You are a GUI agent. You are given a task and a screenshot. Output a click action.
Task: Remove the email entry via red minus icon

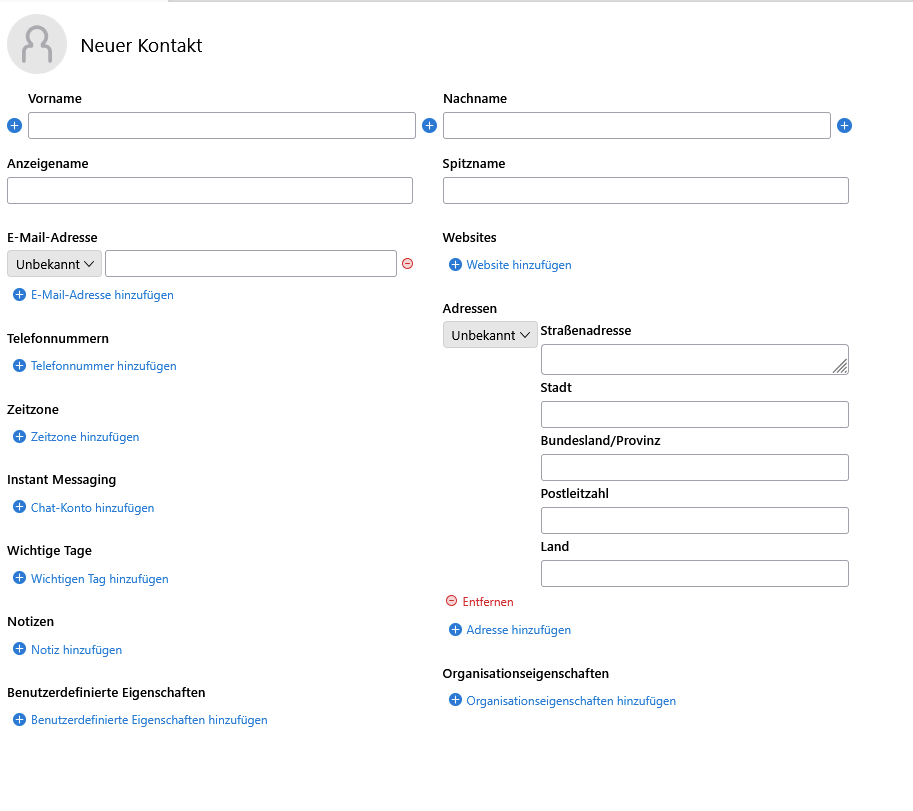408,264
